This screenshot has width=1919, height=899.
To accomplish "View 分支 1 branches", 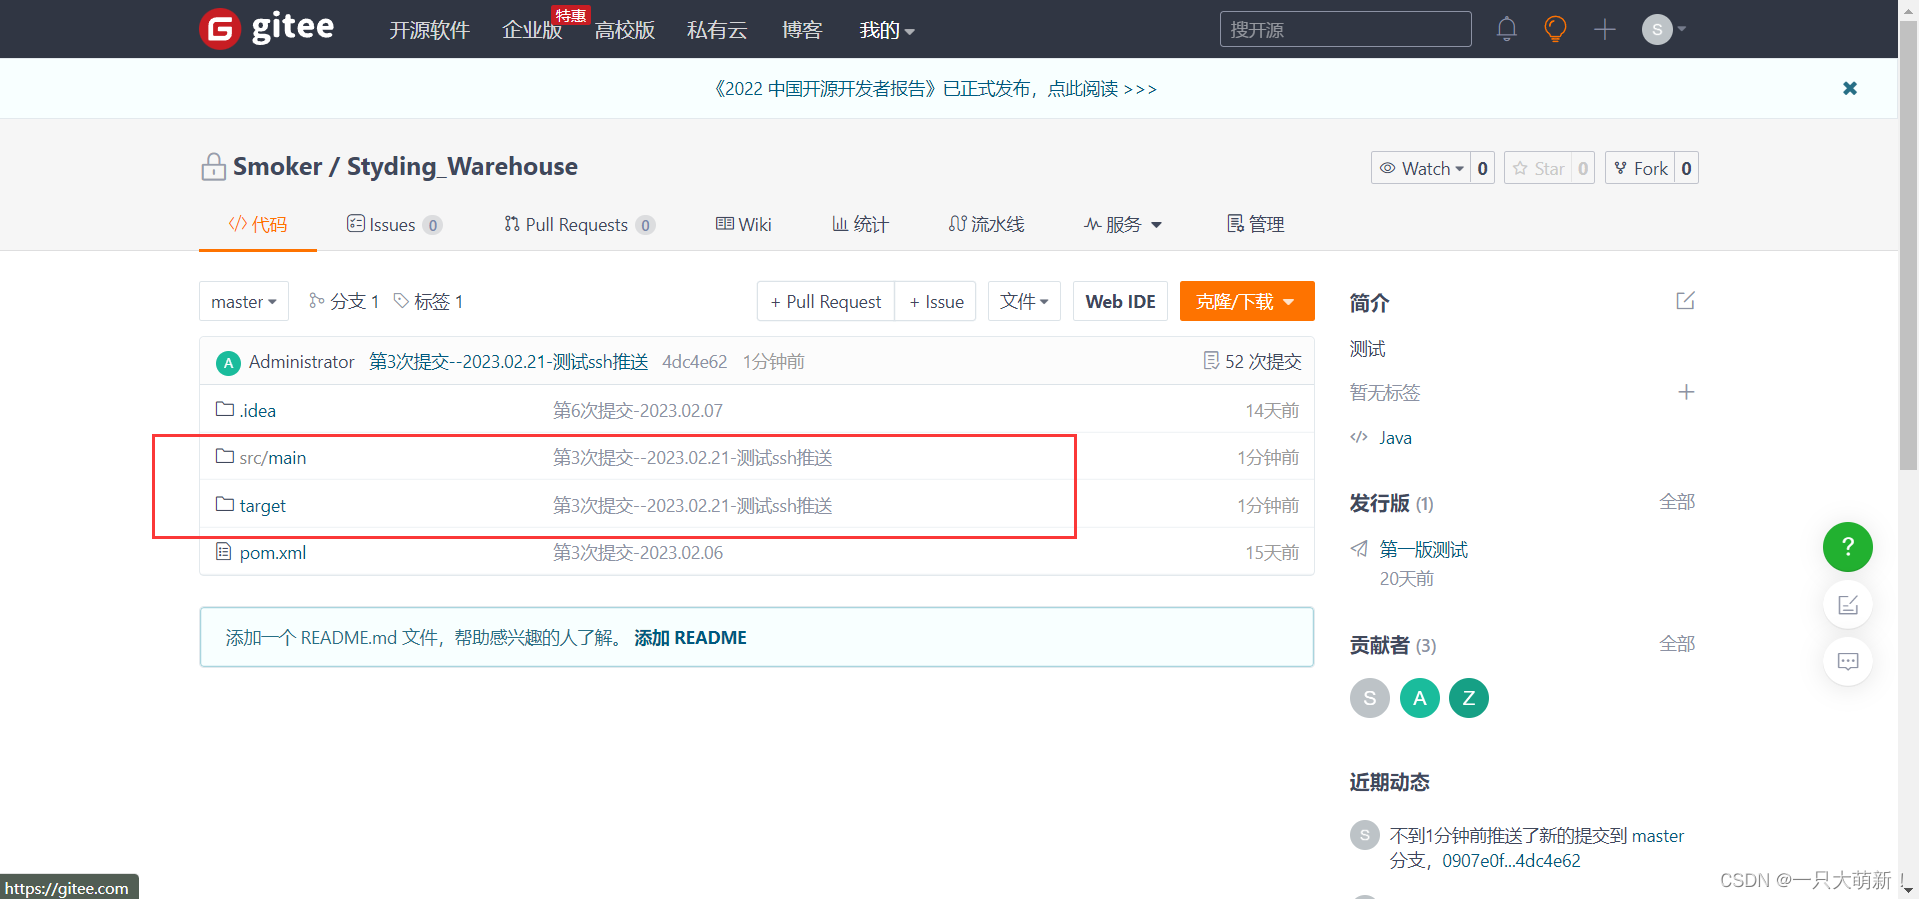I will (x=344, y=301).
